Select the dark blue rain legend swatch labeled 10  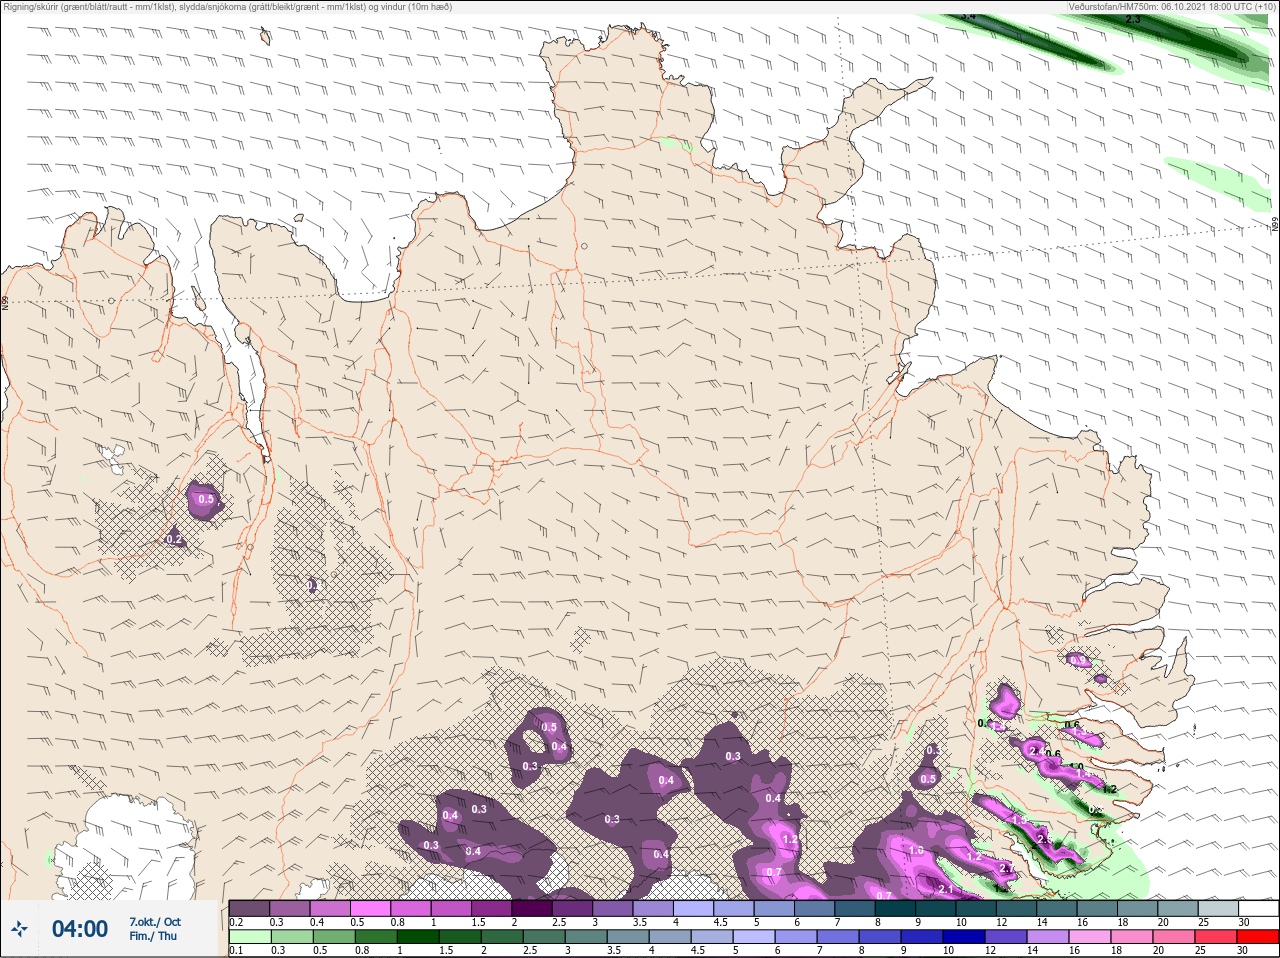point(964,937)
